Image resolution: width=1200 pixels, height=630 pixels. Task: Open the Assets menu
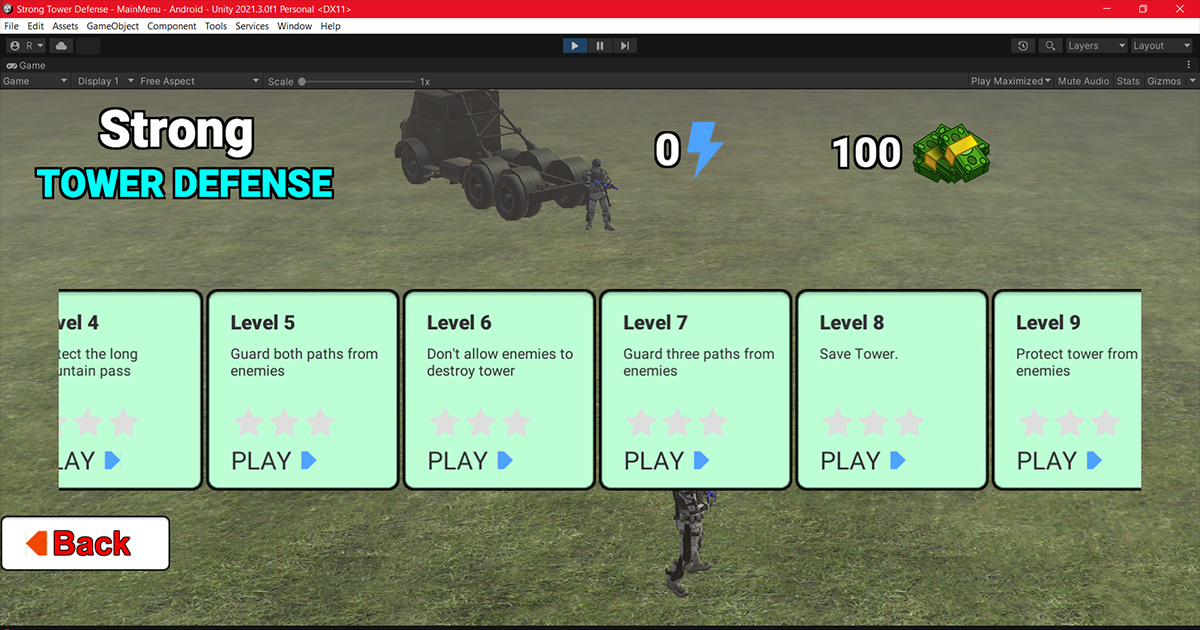click(x=65, y=26)
